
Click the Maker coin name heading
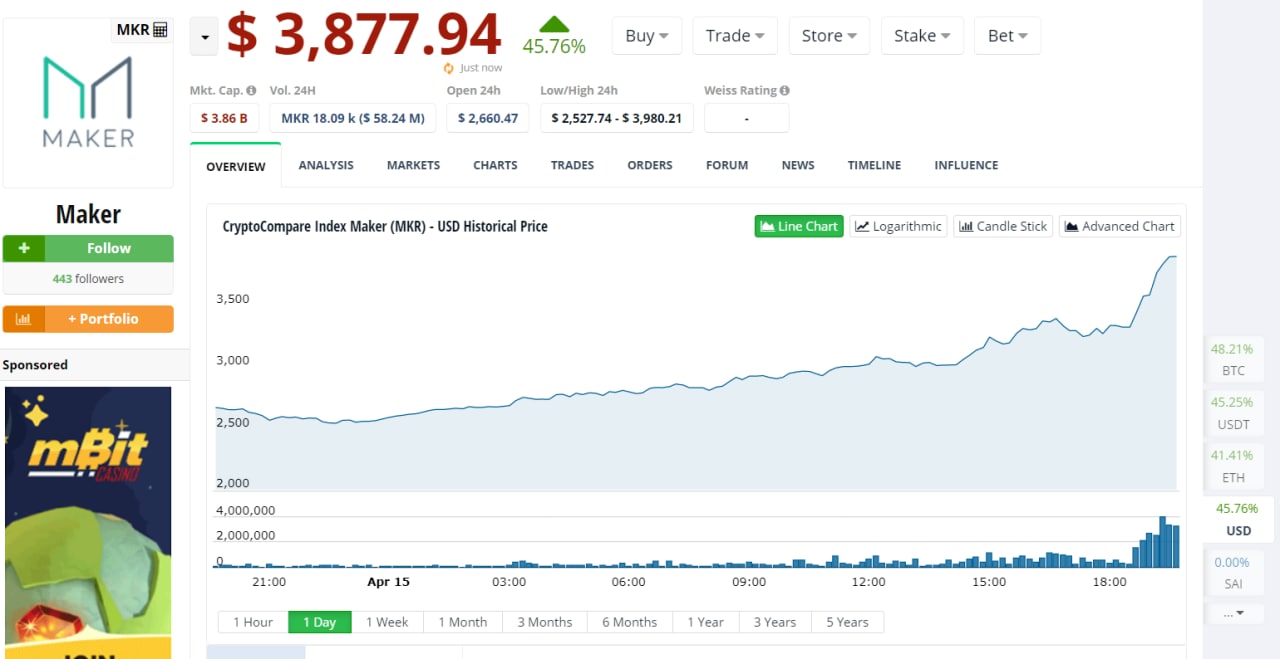[88, 214]
